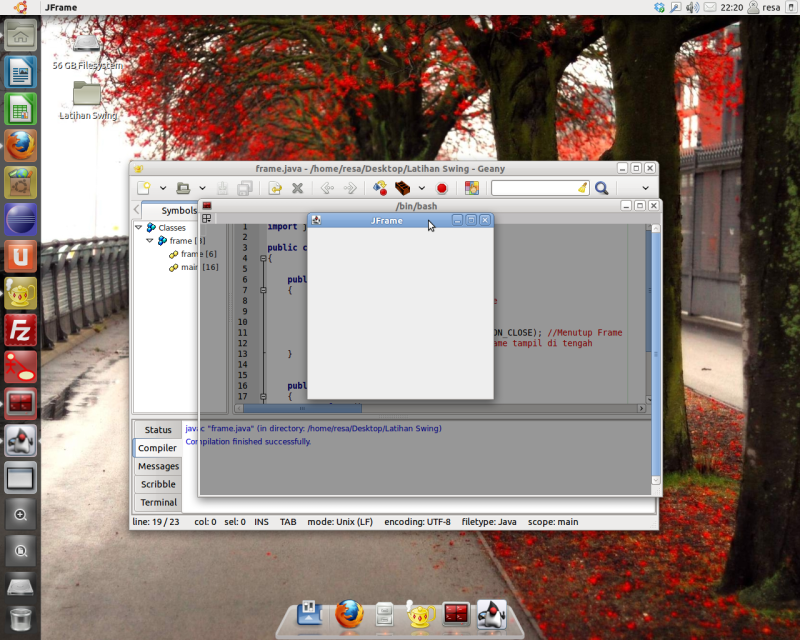Click the Build brick icon in Geany toolbar

point(403,188)
